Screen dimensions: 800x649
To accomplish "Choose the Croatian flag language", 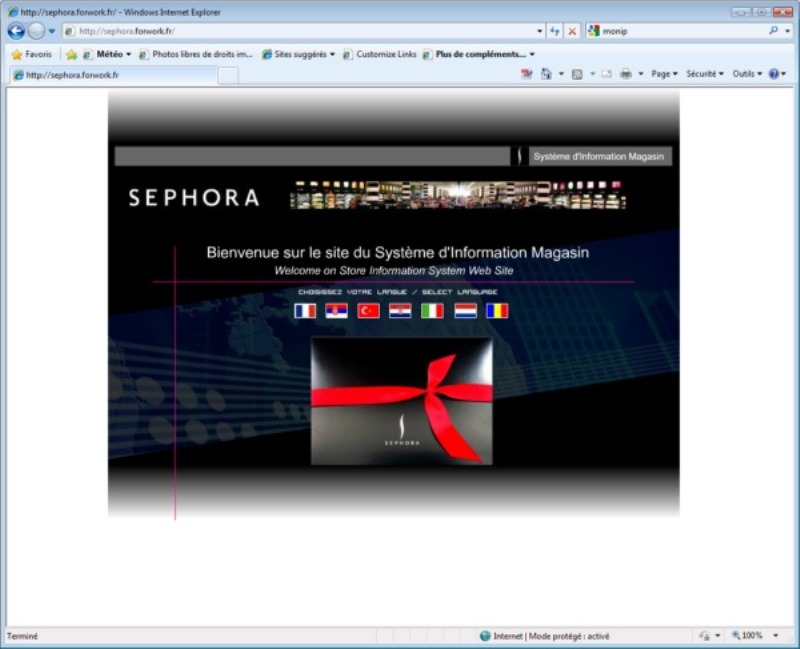I will tap(400, 311).
